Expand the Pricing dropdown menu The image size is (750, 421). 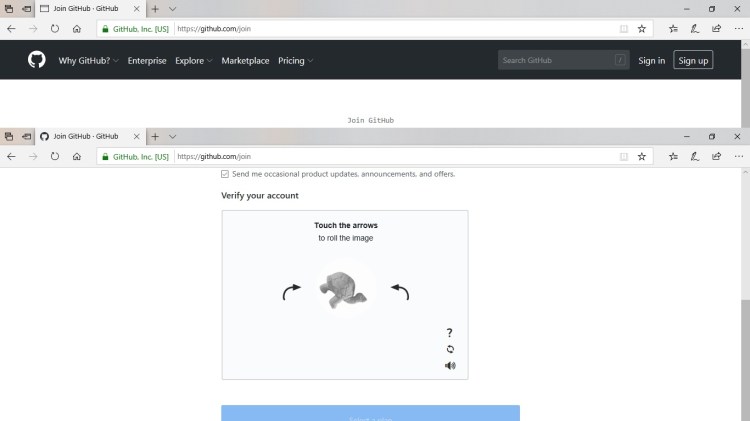(295, 61)
